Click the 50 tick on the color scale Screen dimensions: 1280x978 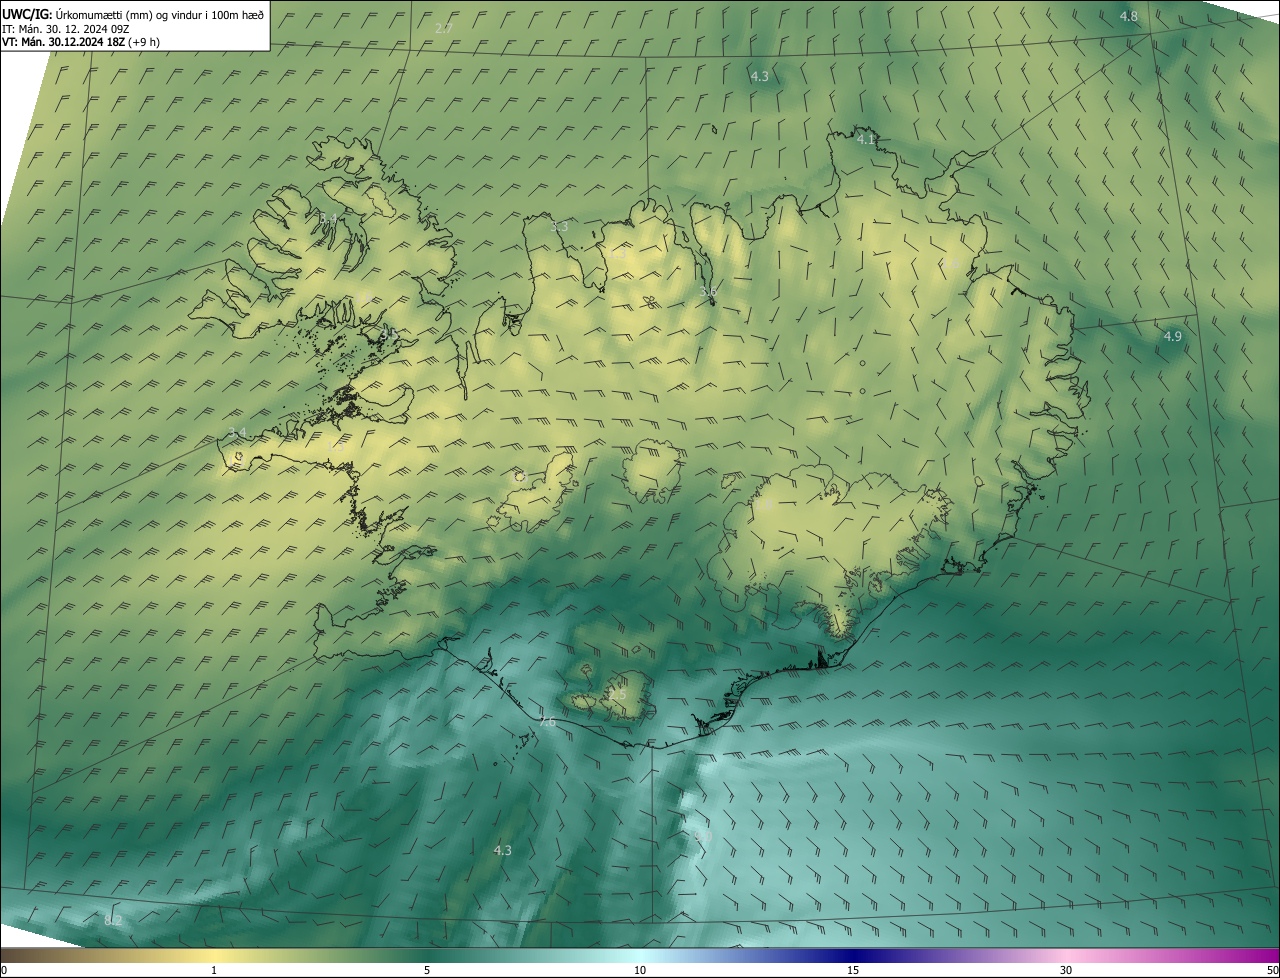(x=1272, y=970)
